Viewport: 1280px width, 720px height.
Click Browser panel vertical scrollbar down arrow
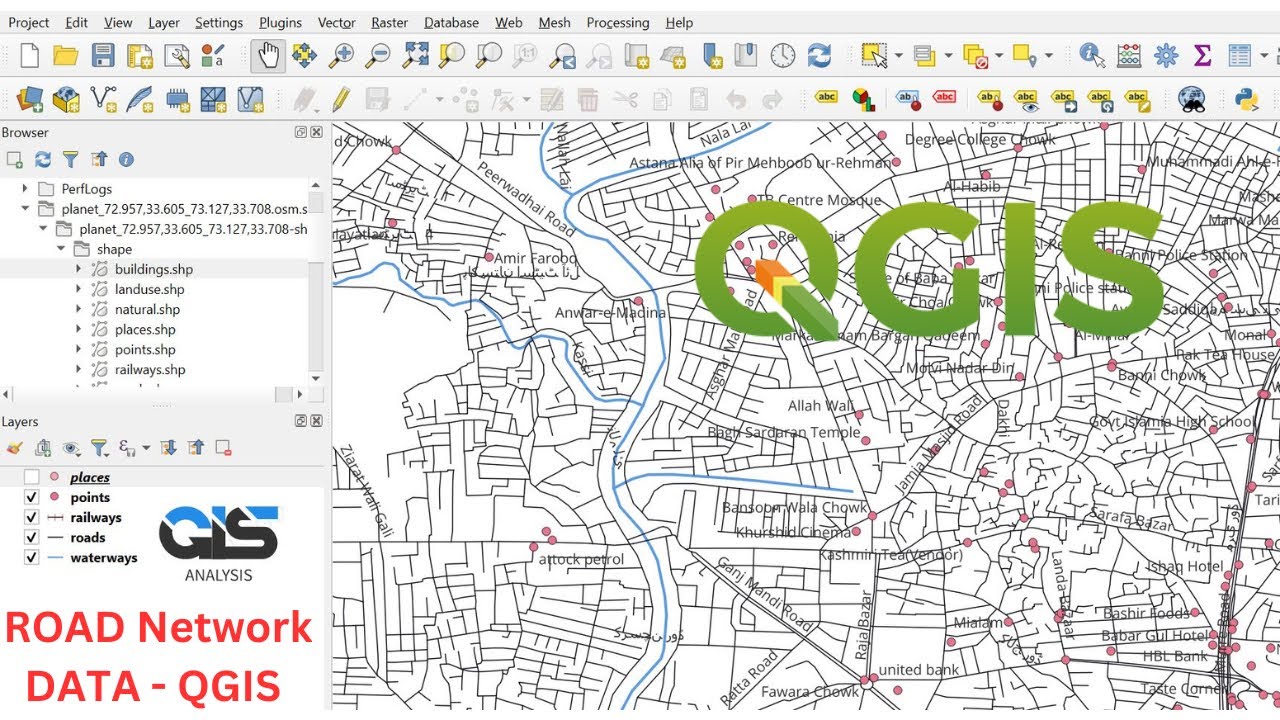click(316, 378)
